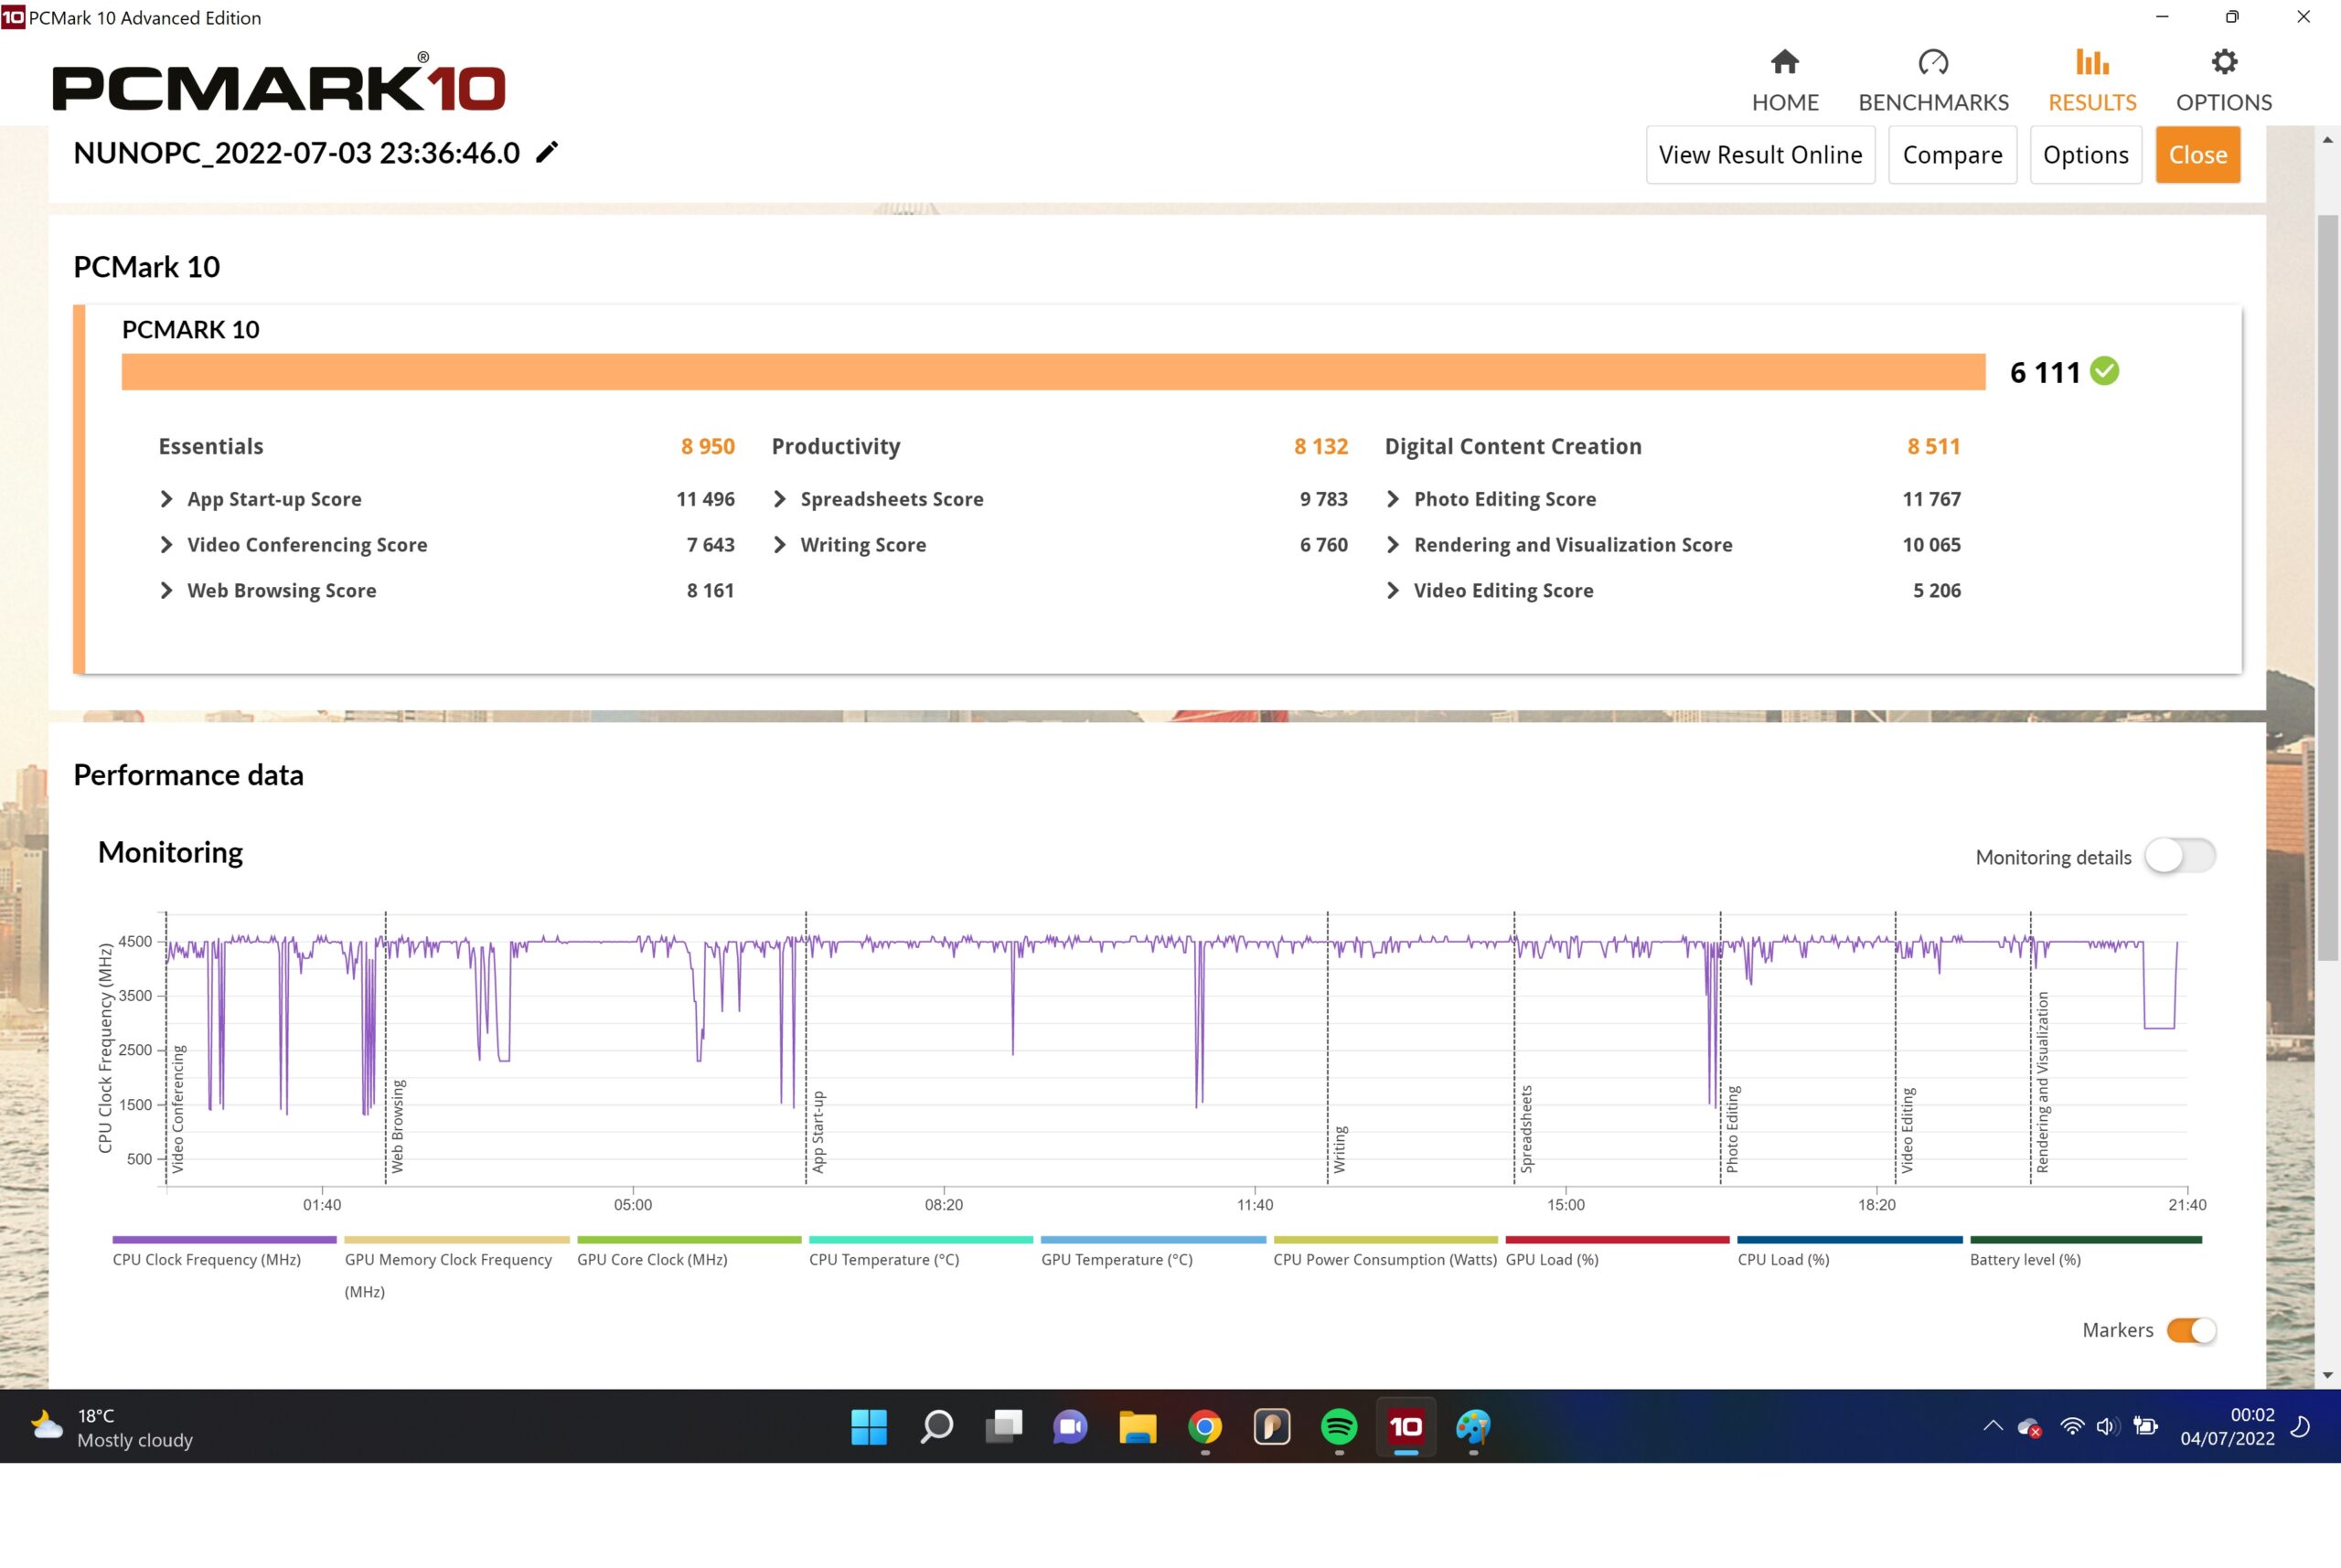The width and height of the screenshot is (2341, 1568).
Task: Open the Home section
Action: 1785,81
